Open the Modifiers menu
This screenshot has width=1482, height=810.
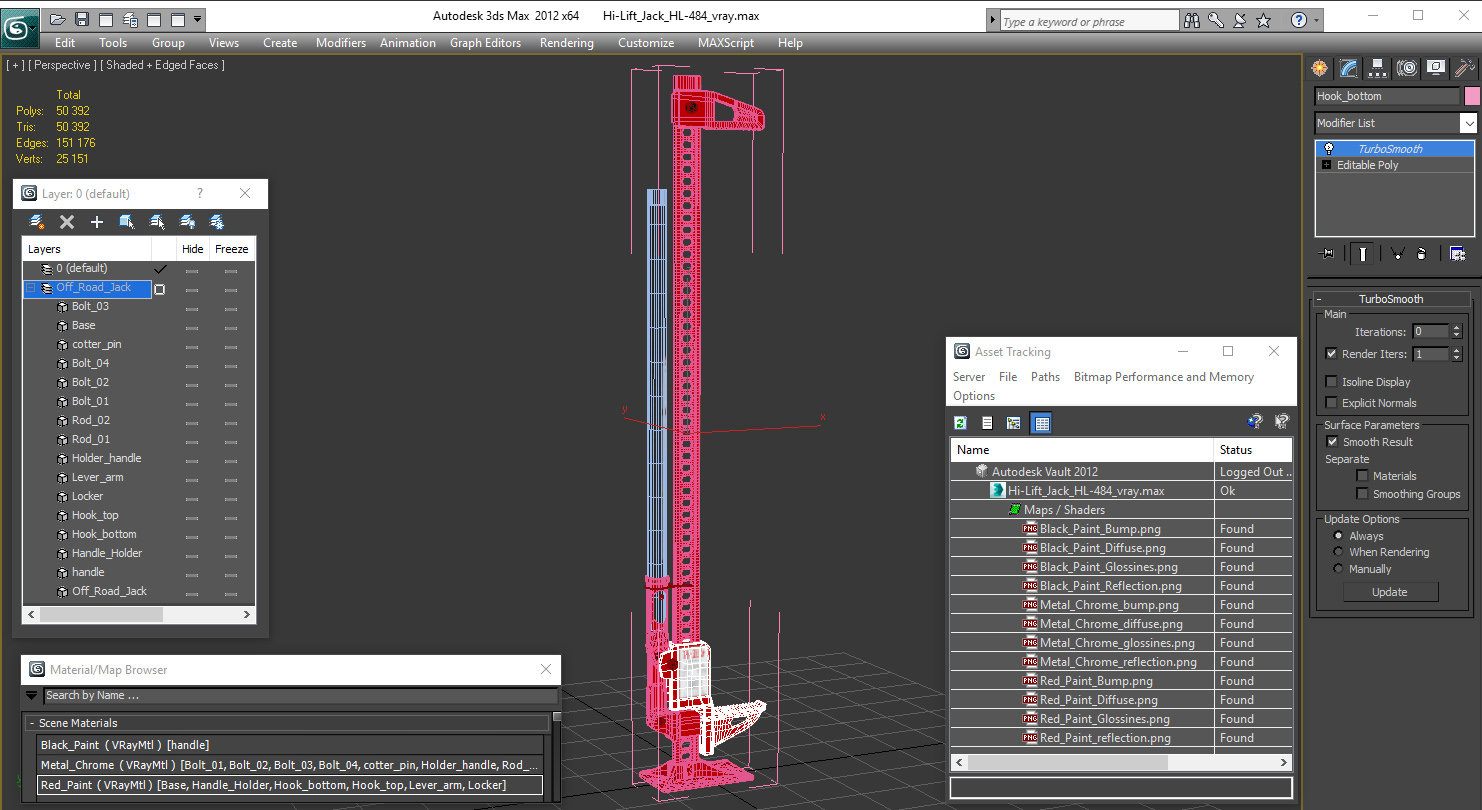coord(341,43)
